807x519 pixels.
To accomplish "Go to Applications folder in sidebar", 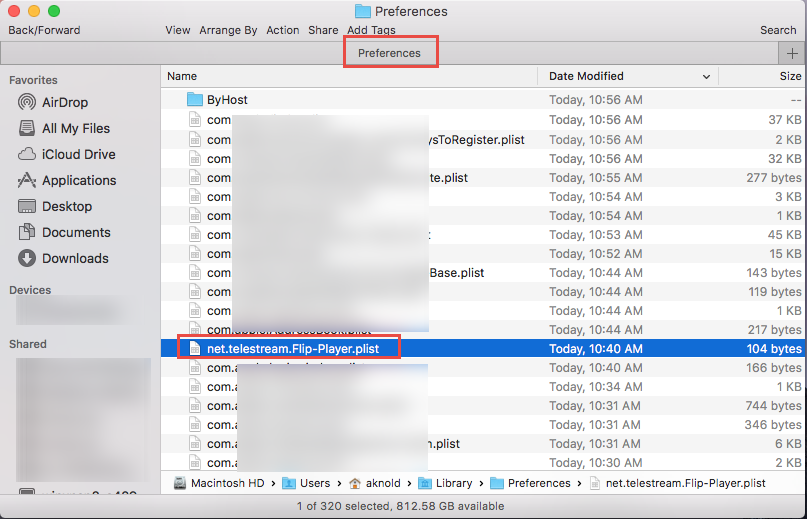I will pyautogui.click(x=78, y=180).
